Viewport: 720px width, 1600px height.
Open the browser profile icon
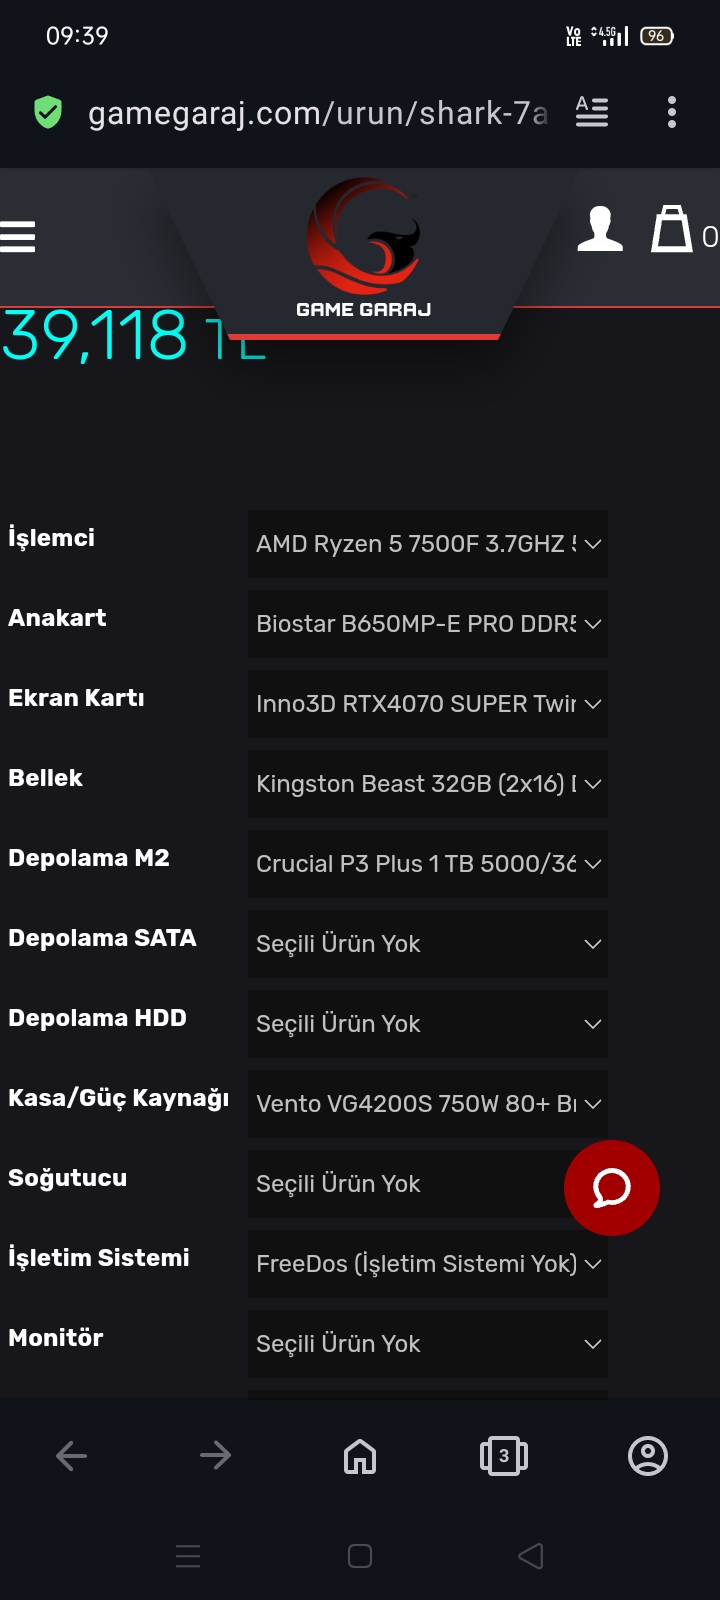[648, 1456]
